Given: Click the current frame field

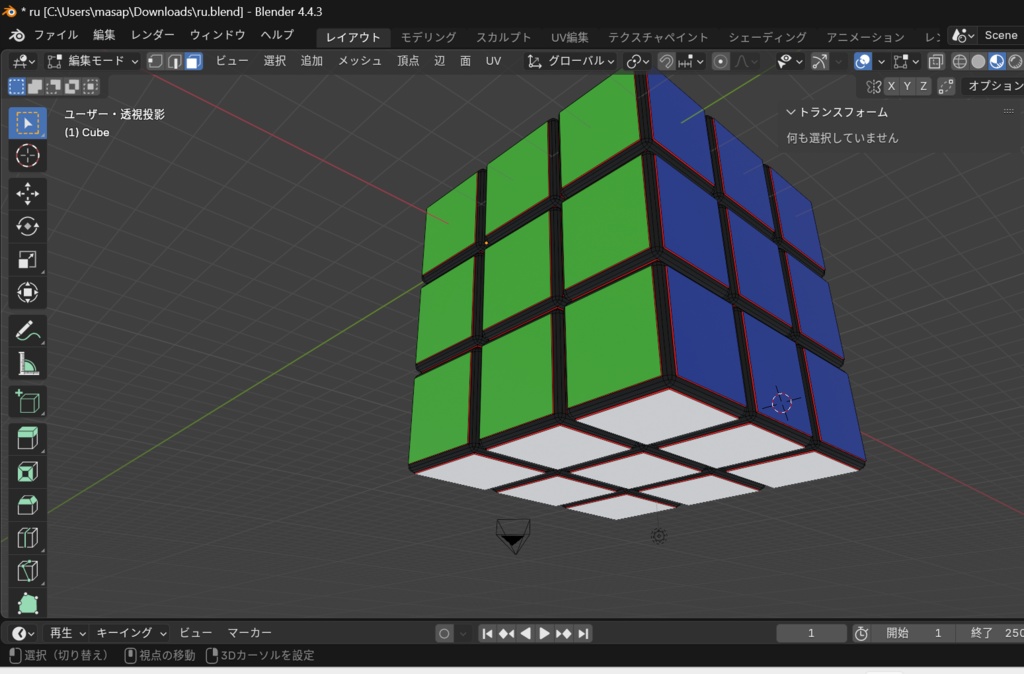Looking at the screenshot, I should [x=811, y=634].
